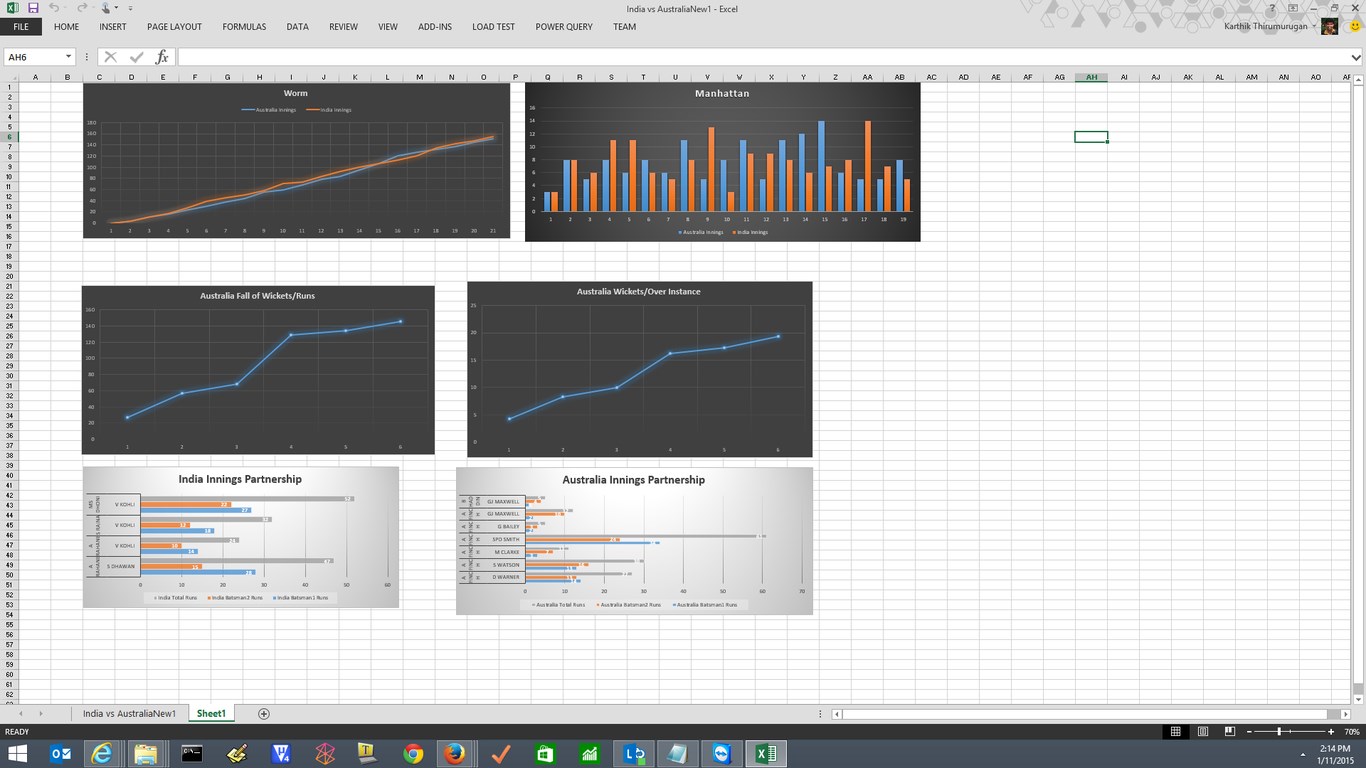Select Normal view in status bar
Screen dimensions: 1366x768
tap(1176, 732)
